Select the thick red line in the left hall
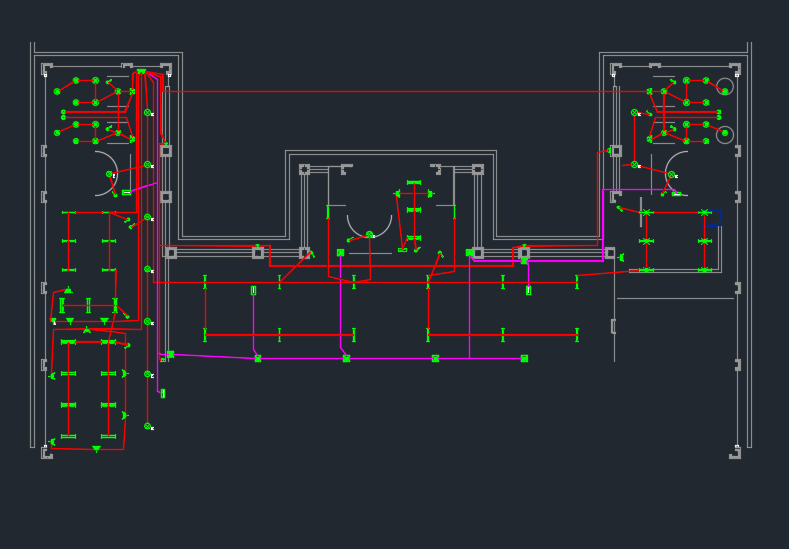This screenshot has height=549, width=789. point(279,335)
